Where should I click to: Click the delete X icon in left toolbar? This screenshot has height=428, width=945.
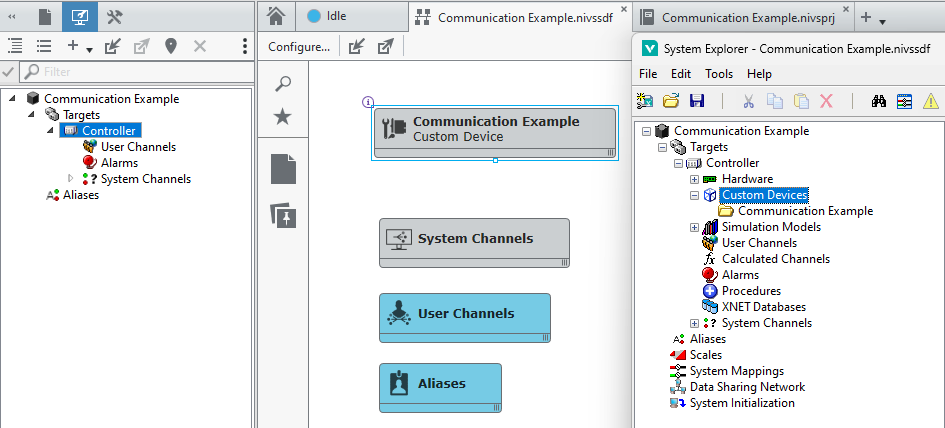(x=200, y=46)
